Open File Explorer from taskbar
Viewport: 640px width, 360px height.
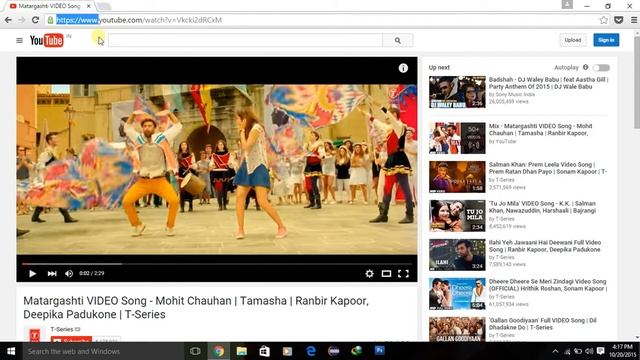[242, 351]
